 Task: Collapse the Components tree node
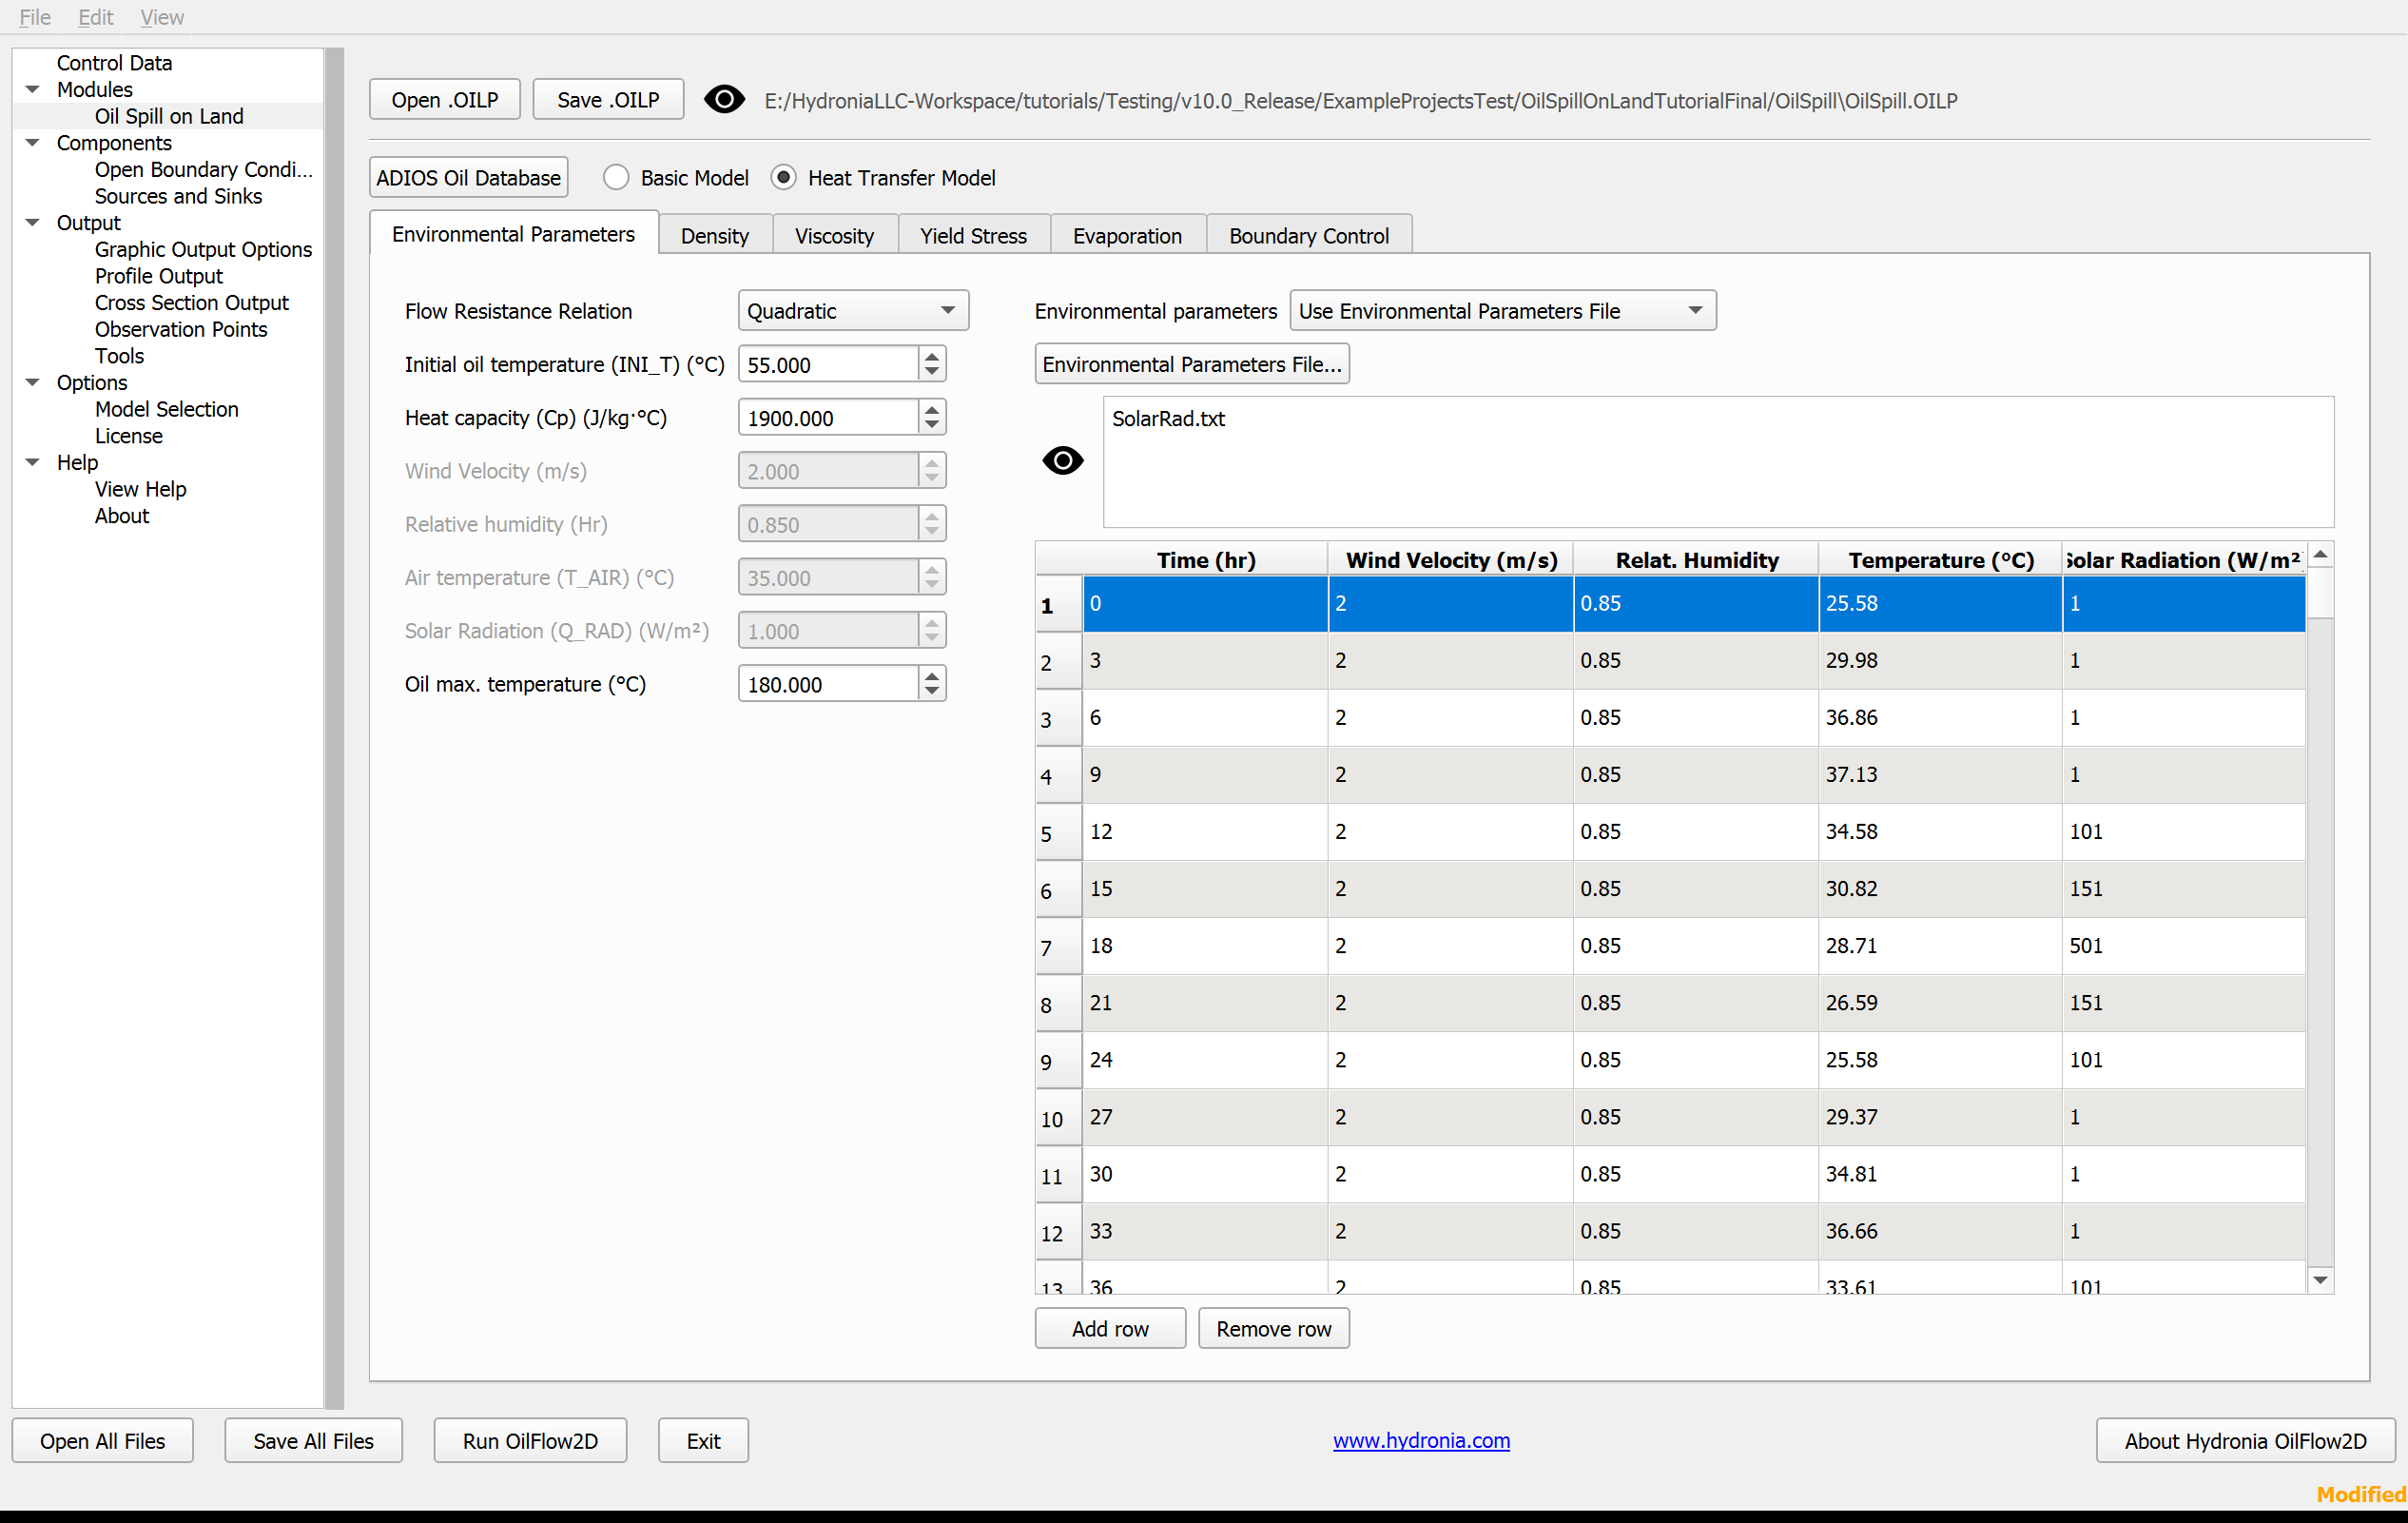click(33, 143)
